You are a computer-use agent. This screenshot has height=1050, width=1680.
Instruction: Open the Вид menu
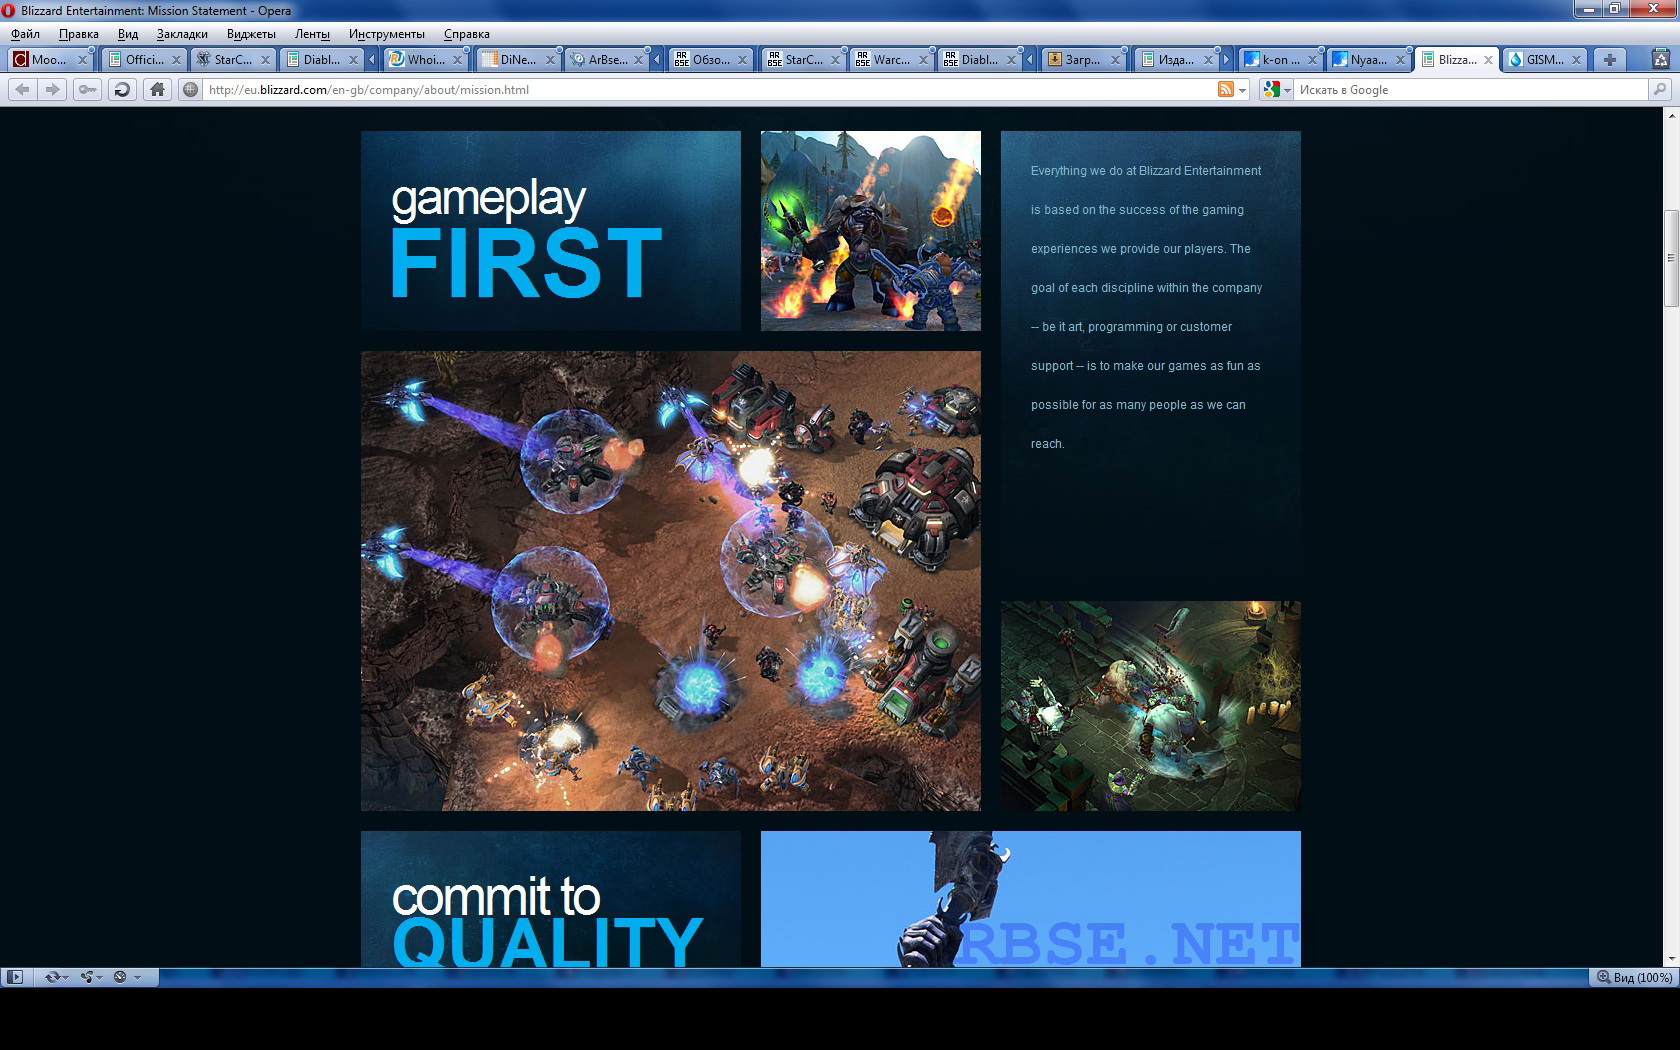[128, 34]
